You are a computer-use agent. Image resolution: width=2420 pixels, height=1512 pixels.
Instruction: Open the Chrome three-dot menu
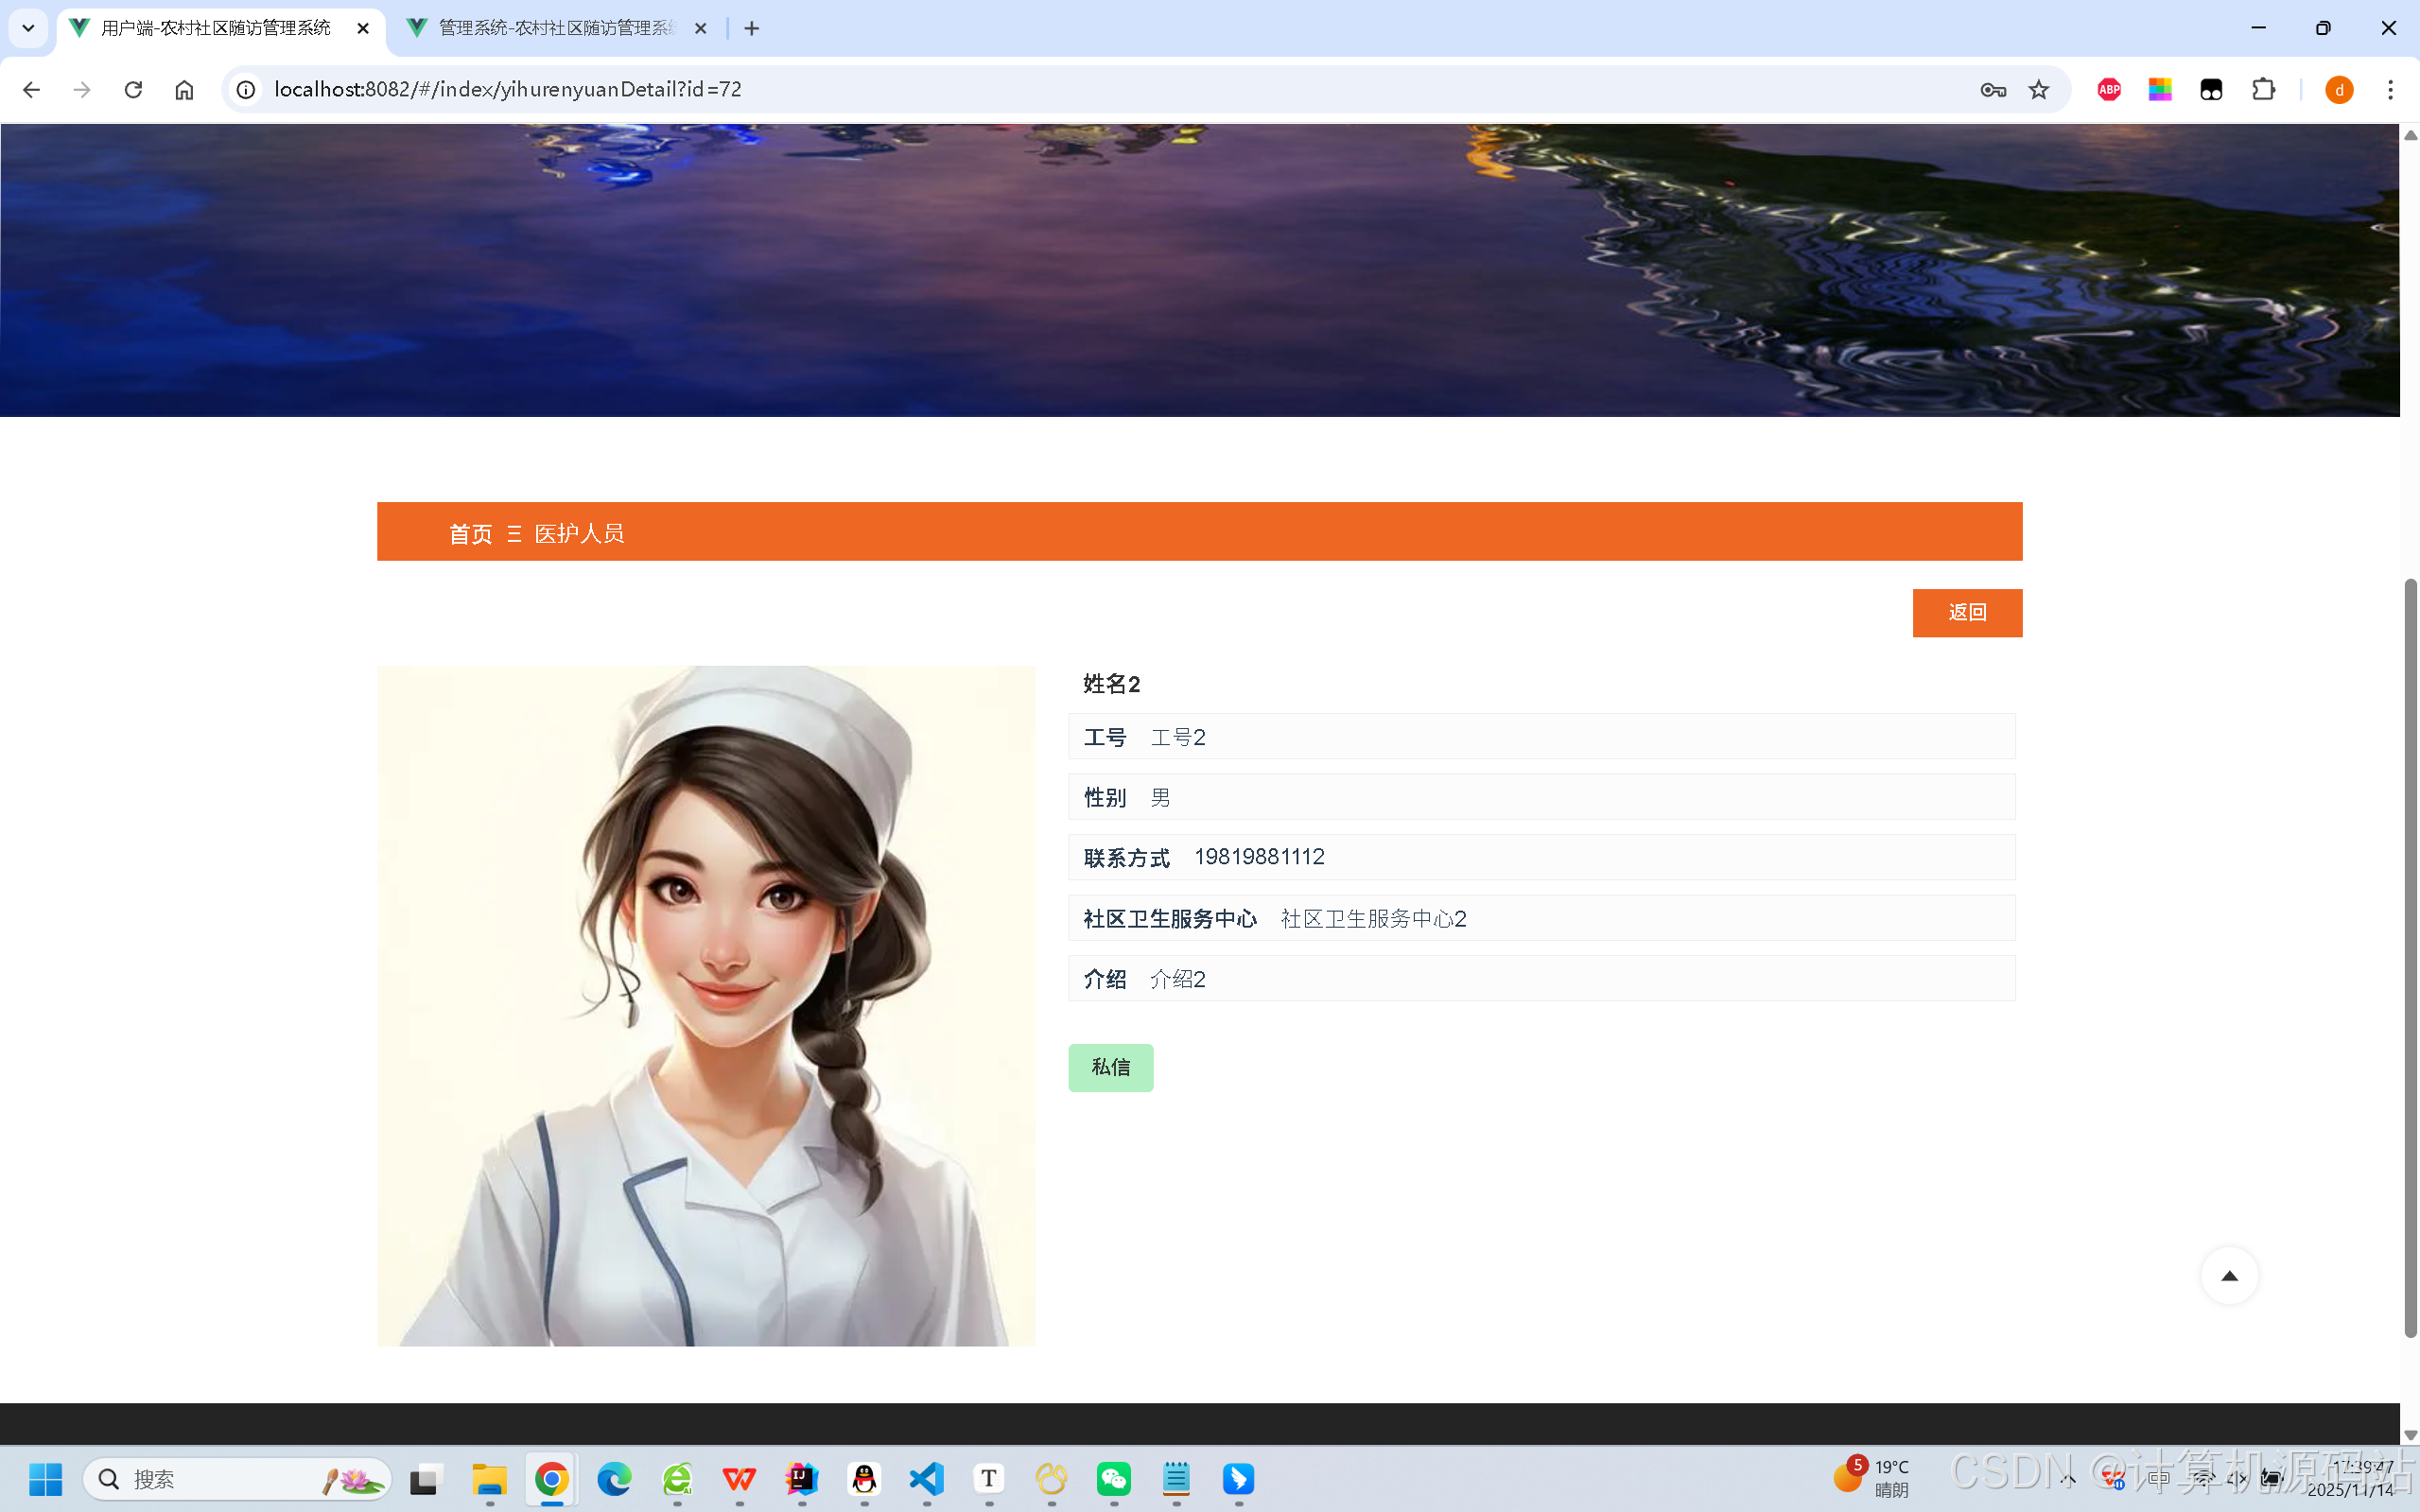coord(2391,90)
